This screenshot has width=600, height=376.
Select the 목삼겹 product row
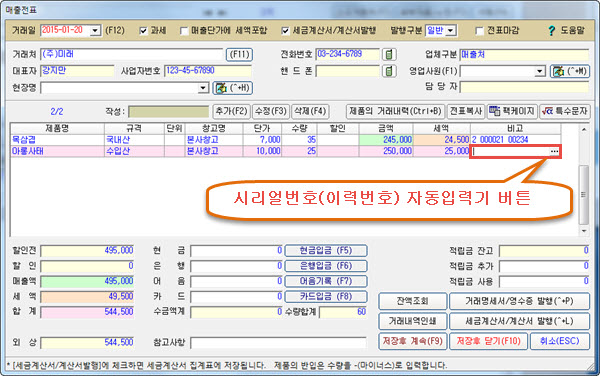click(285, 140)
